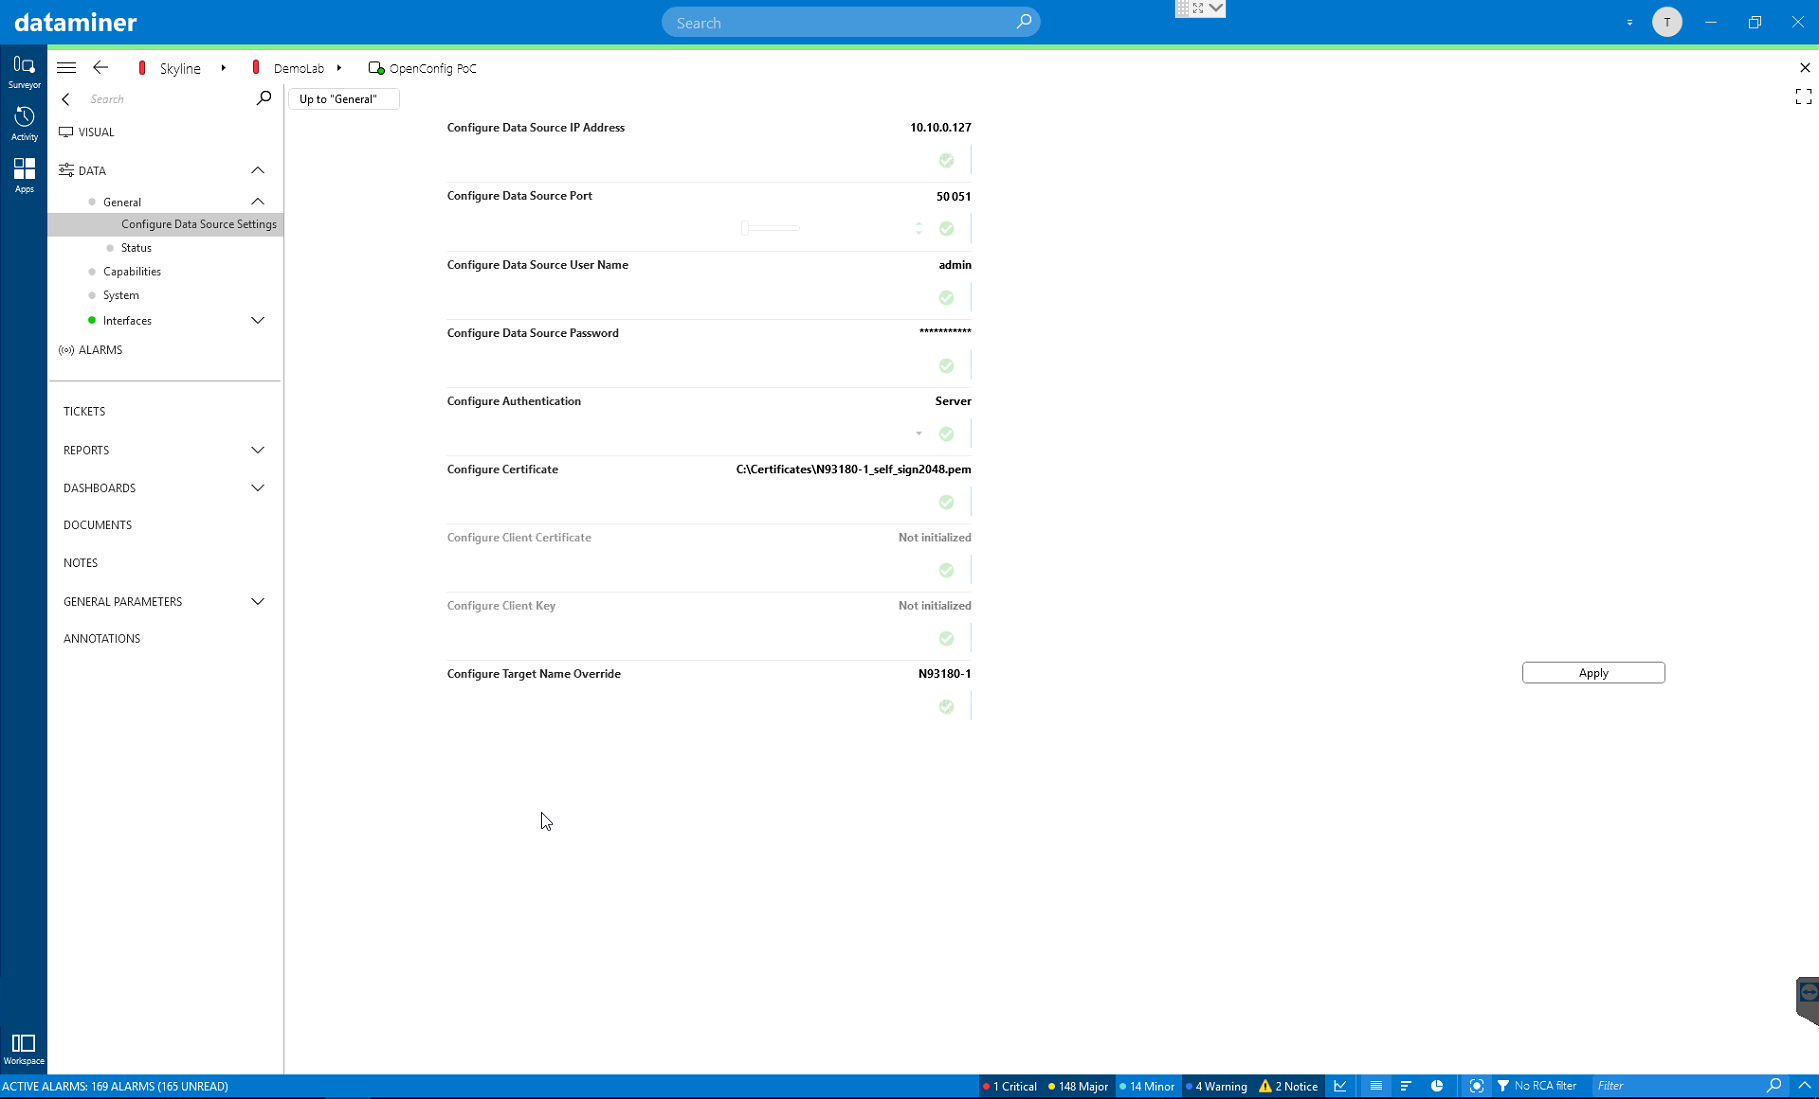Screen dimensions: 1819x1099
Task: Click the Apply button
Action: pyautogui.click(x=1593, y=673)
